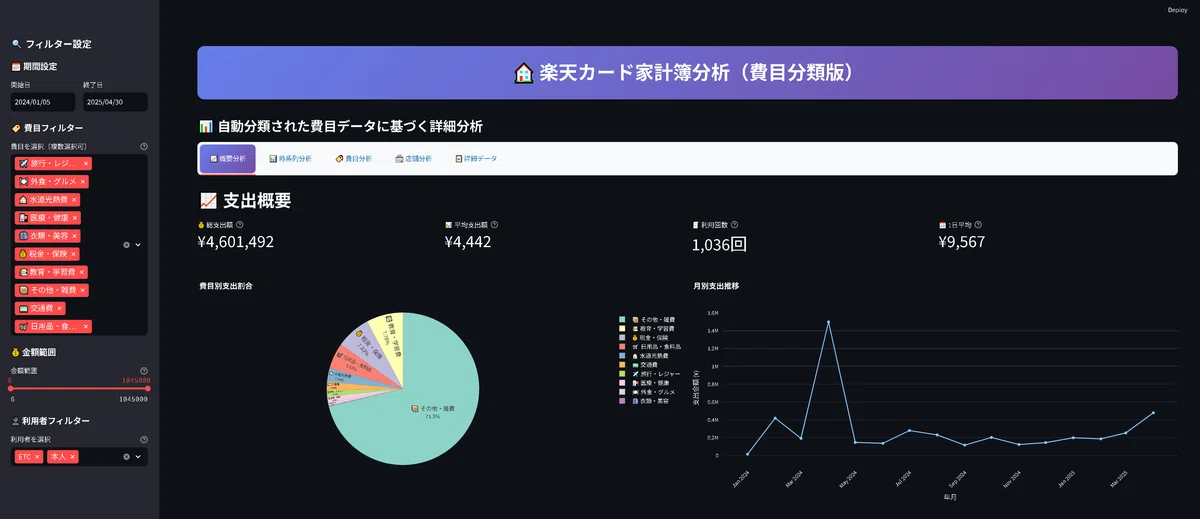The height and width of the screenshot is (519, 1200).
Task: Toggle 衣類・美容 in the pie legend
Action: pyautogui.click(x=649, y=401)
